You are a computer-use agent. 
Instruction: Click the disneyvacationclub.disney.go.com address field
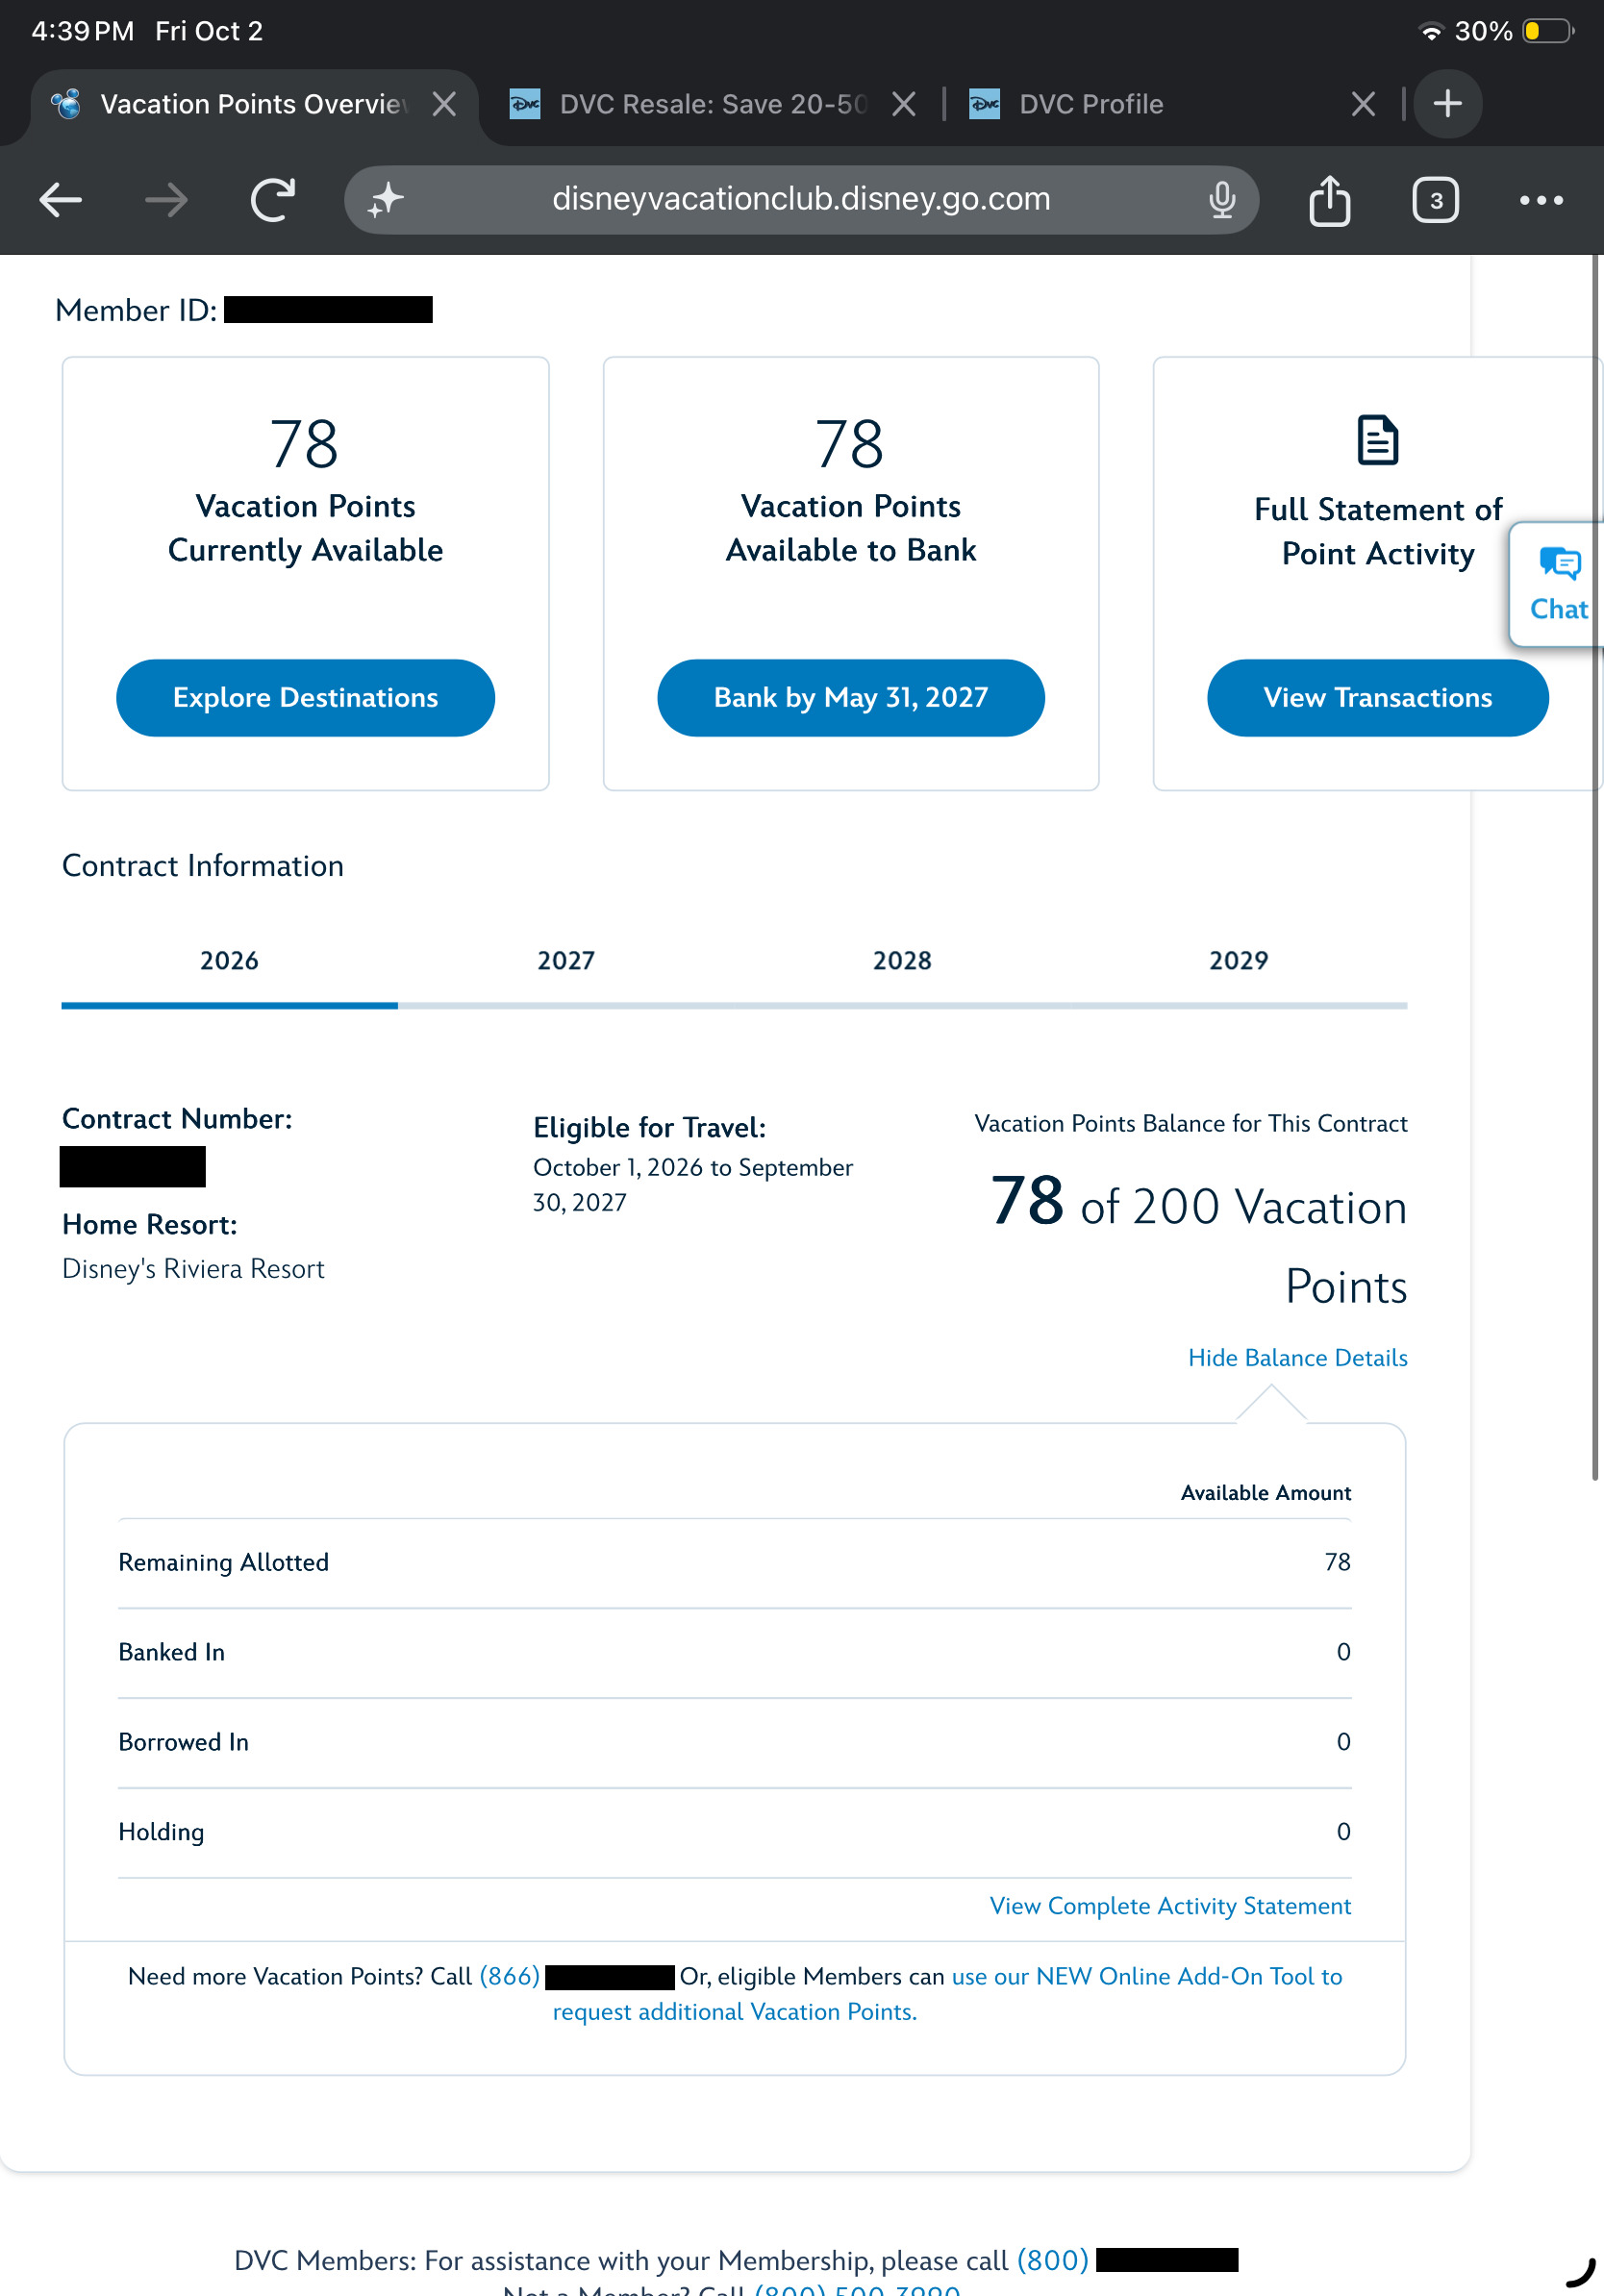click(x=800, y=200)
